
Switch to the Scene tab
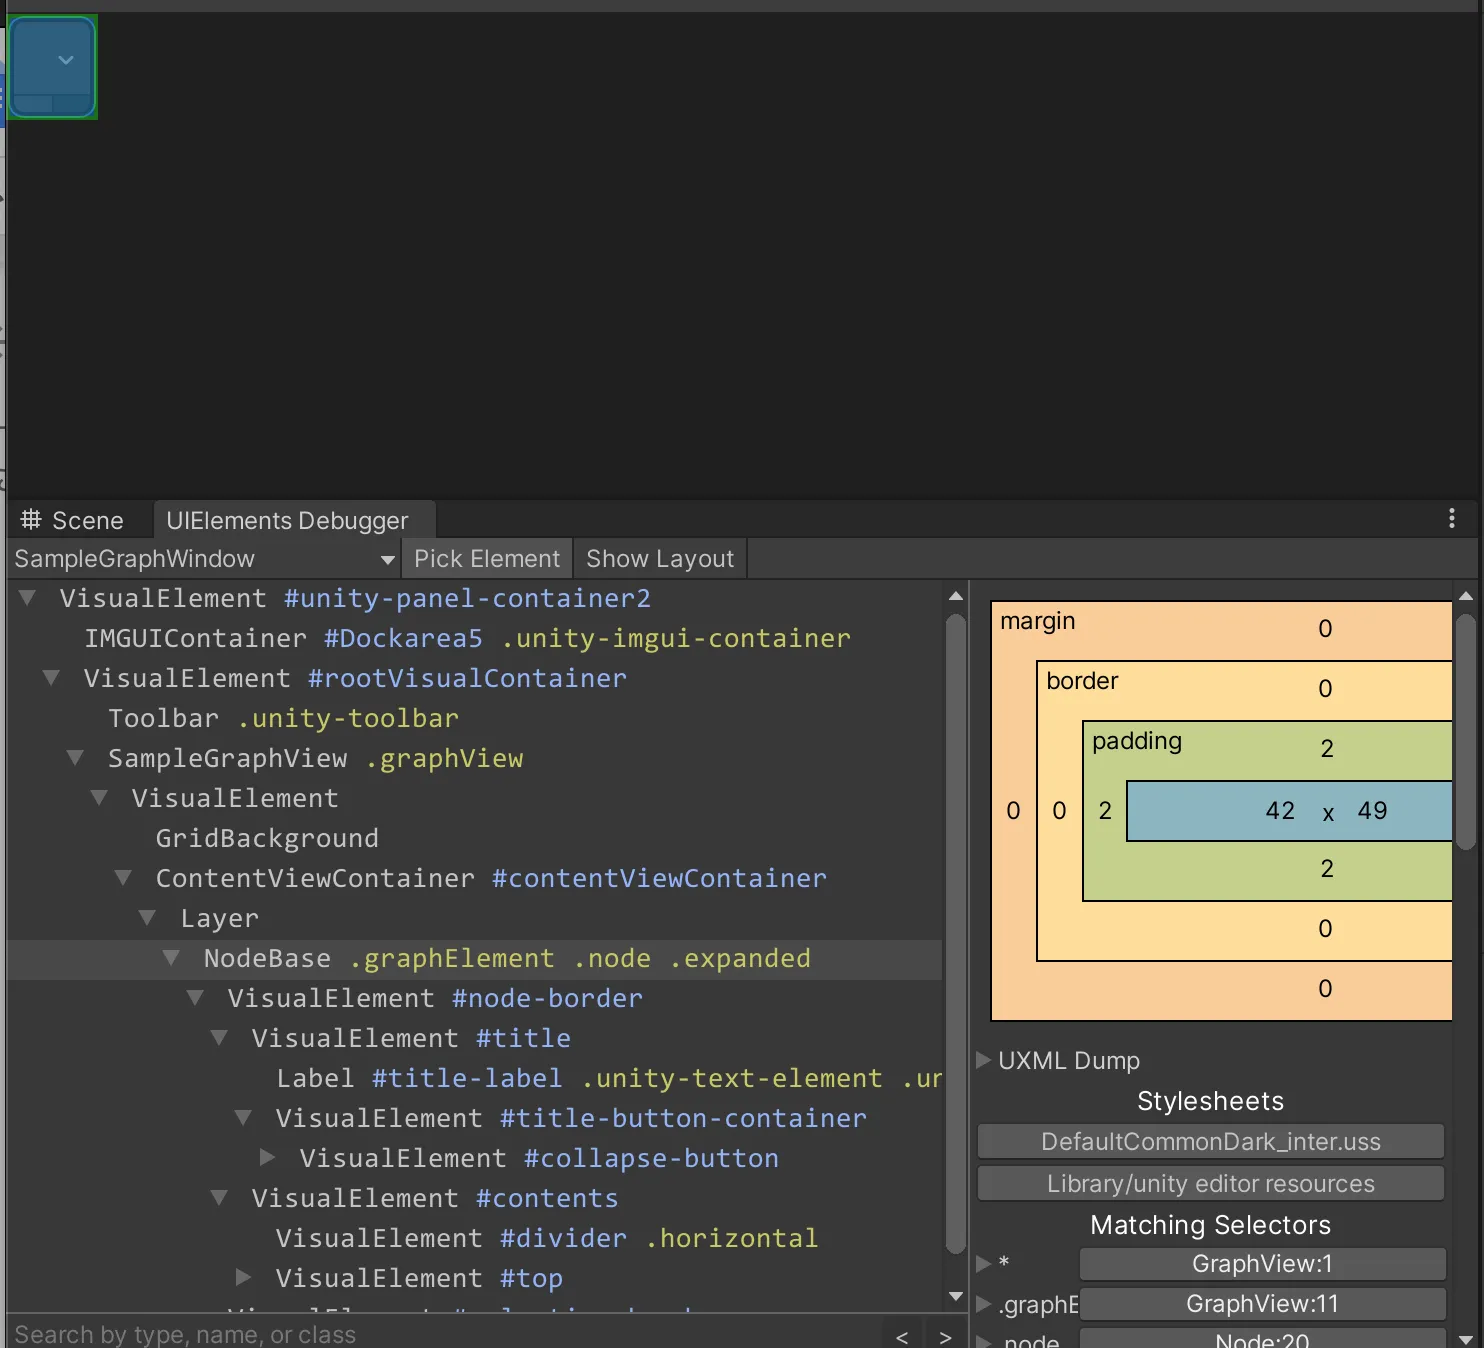(x=73, y=521)
